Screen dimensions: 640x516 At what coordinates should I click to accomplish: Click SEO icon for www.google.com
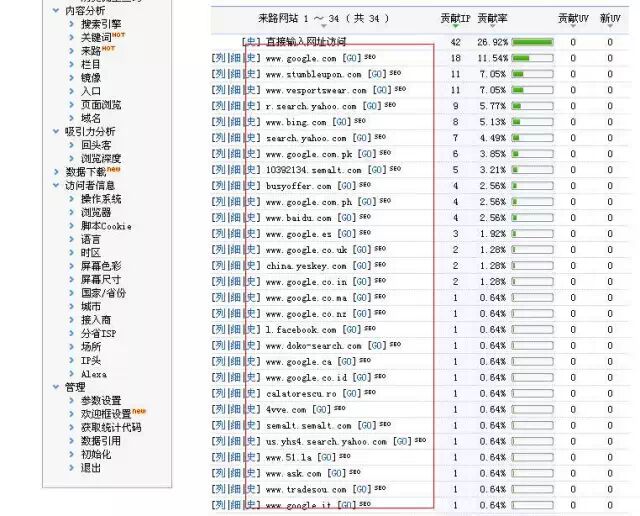coord(370,57)
